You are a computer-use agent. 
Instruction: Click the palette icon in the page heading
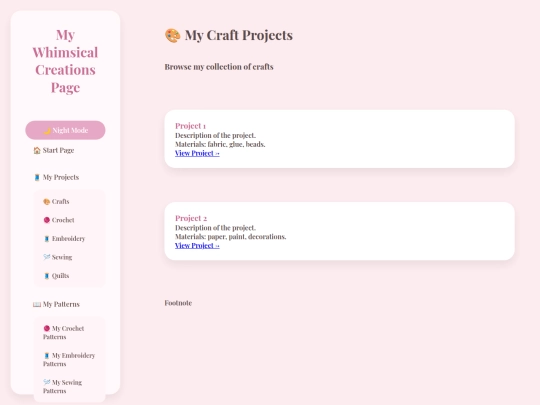click(173, 35)
